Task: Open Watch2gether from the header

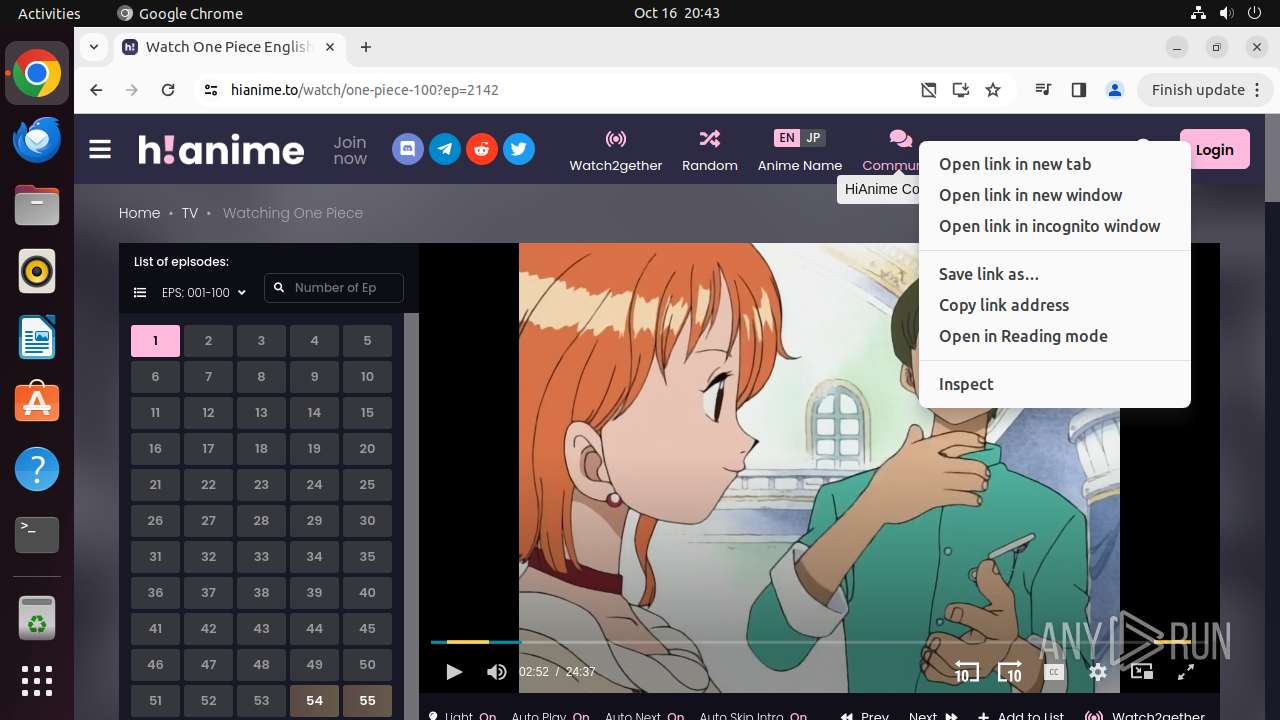Action: coord(616,150)
